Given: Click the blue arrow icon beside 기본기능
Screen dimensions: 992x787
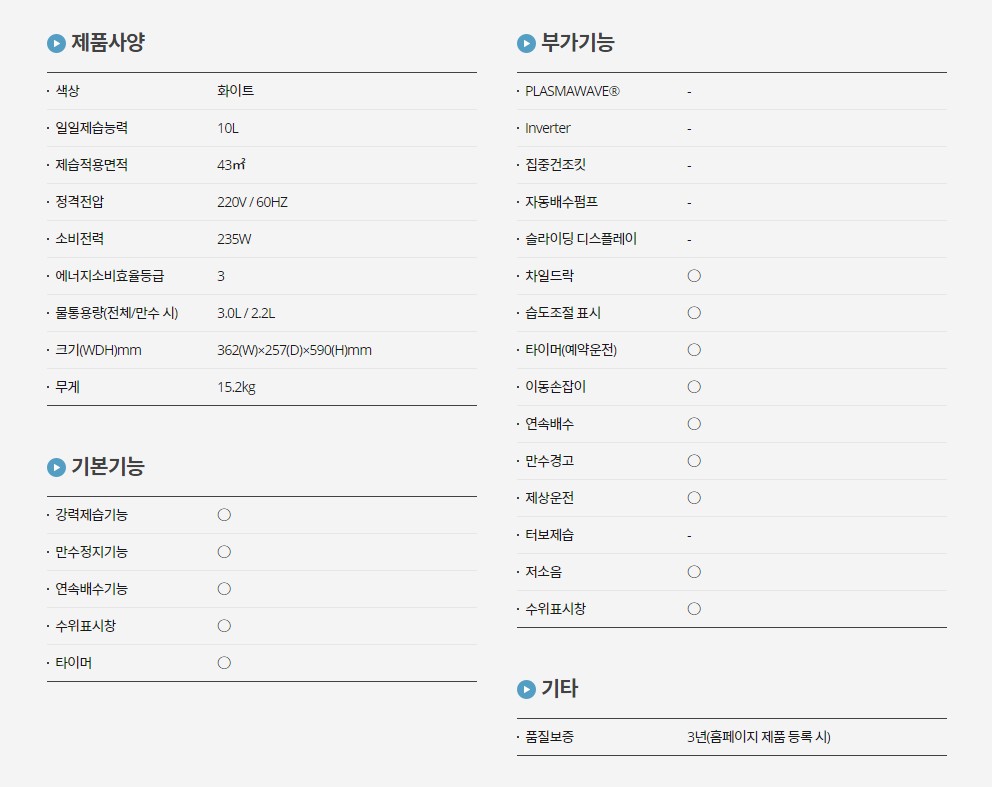Looking at the screenshot, I should pyautogui.click(x=56, y=467).
